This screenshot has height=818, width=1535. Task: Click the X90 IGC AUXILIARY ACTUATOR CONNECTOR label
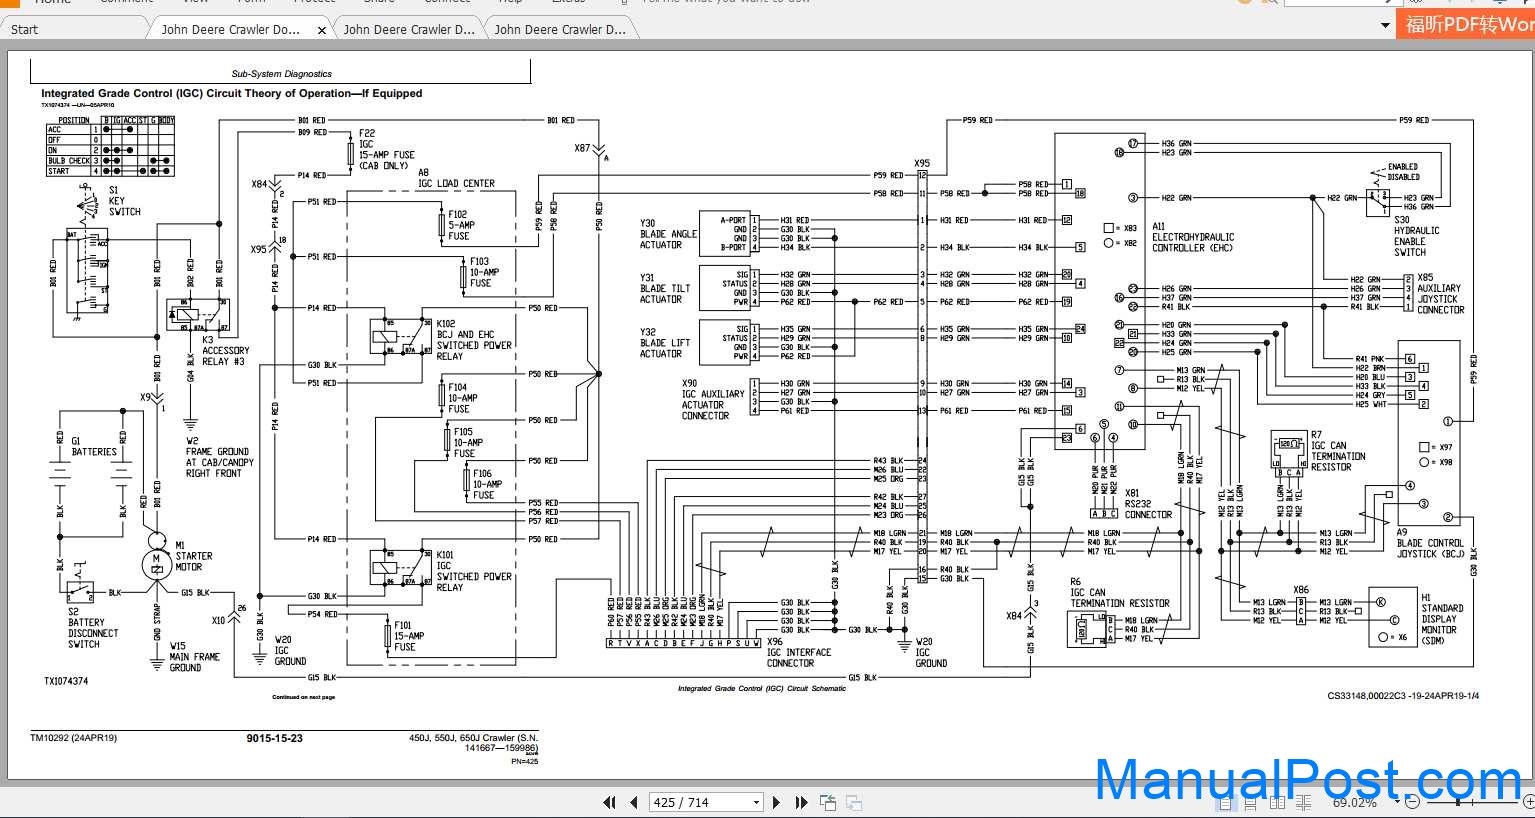click(713, 399)
